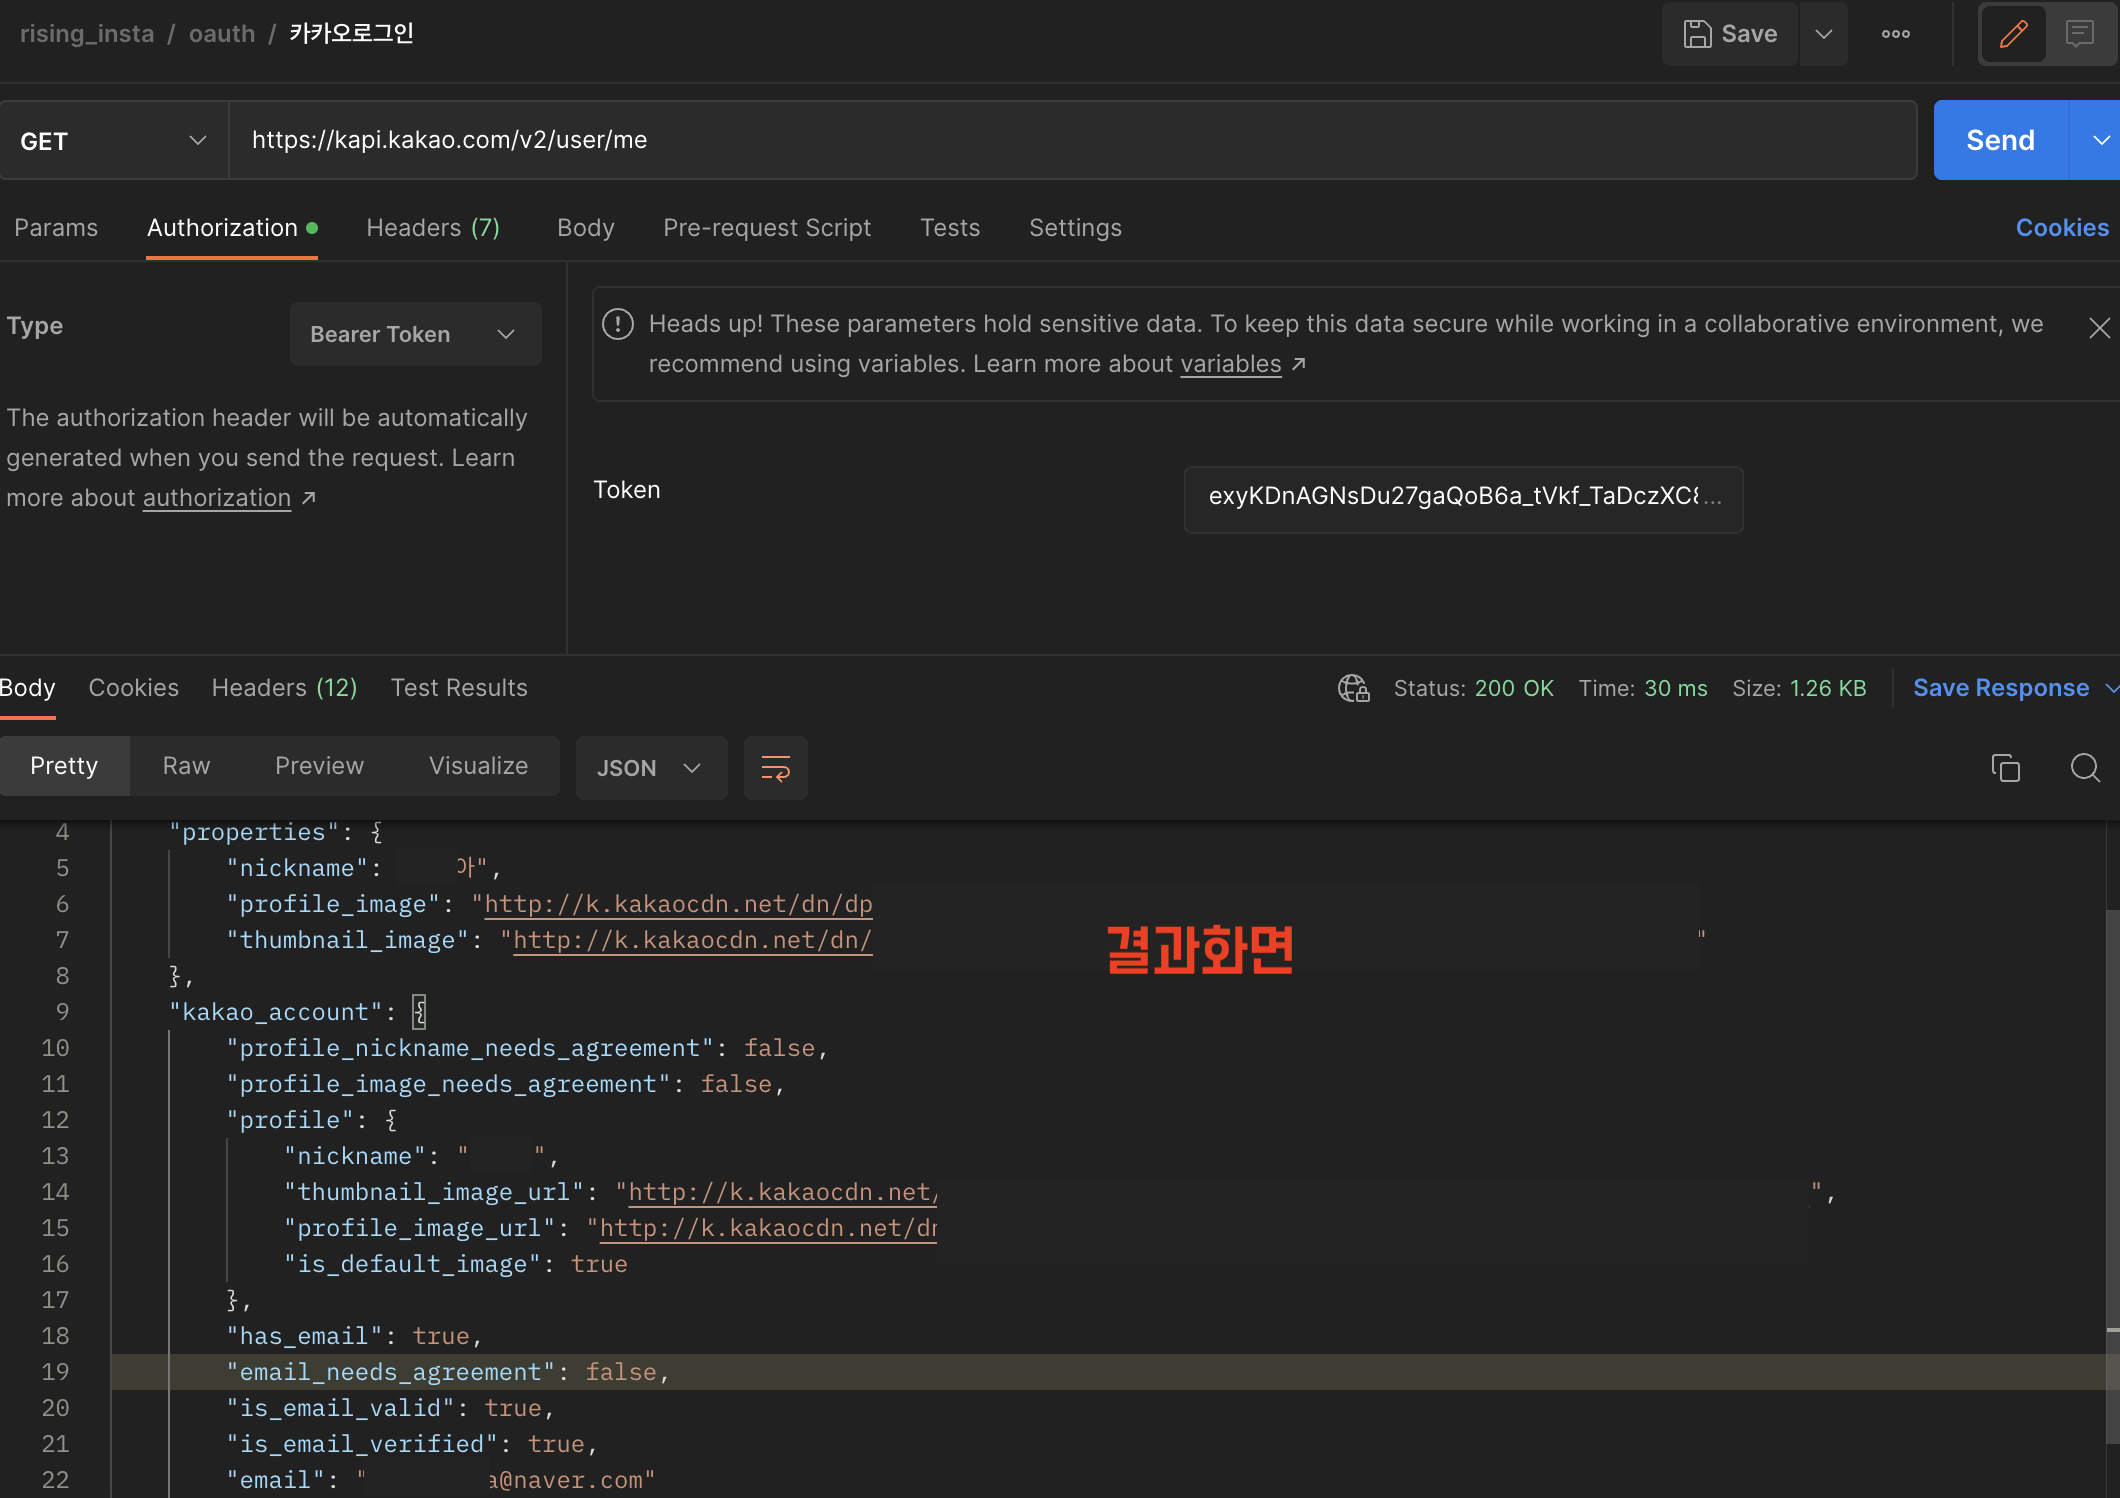
Task: Toggle the line wrap icon
Action: (x=776, y=768)
